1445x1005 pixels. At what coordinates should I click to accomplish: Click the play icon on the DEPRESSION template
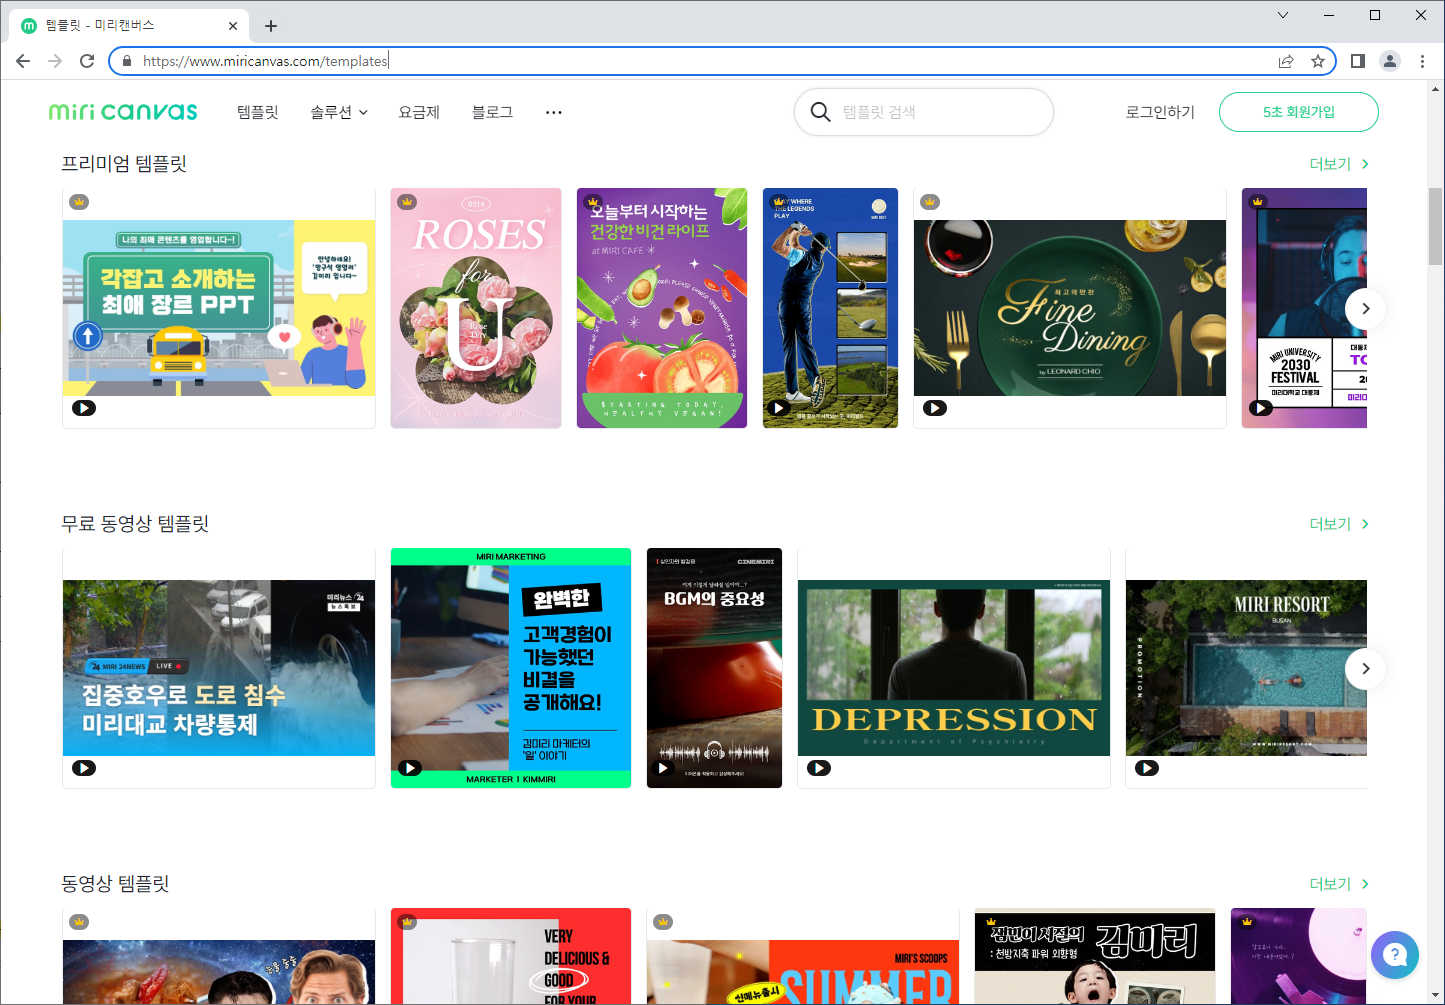coord(819,768)
